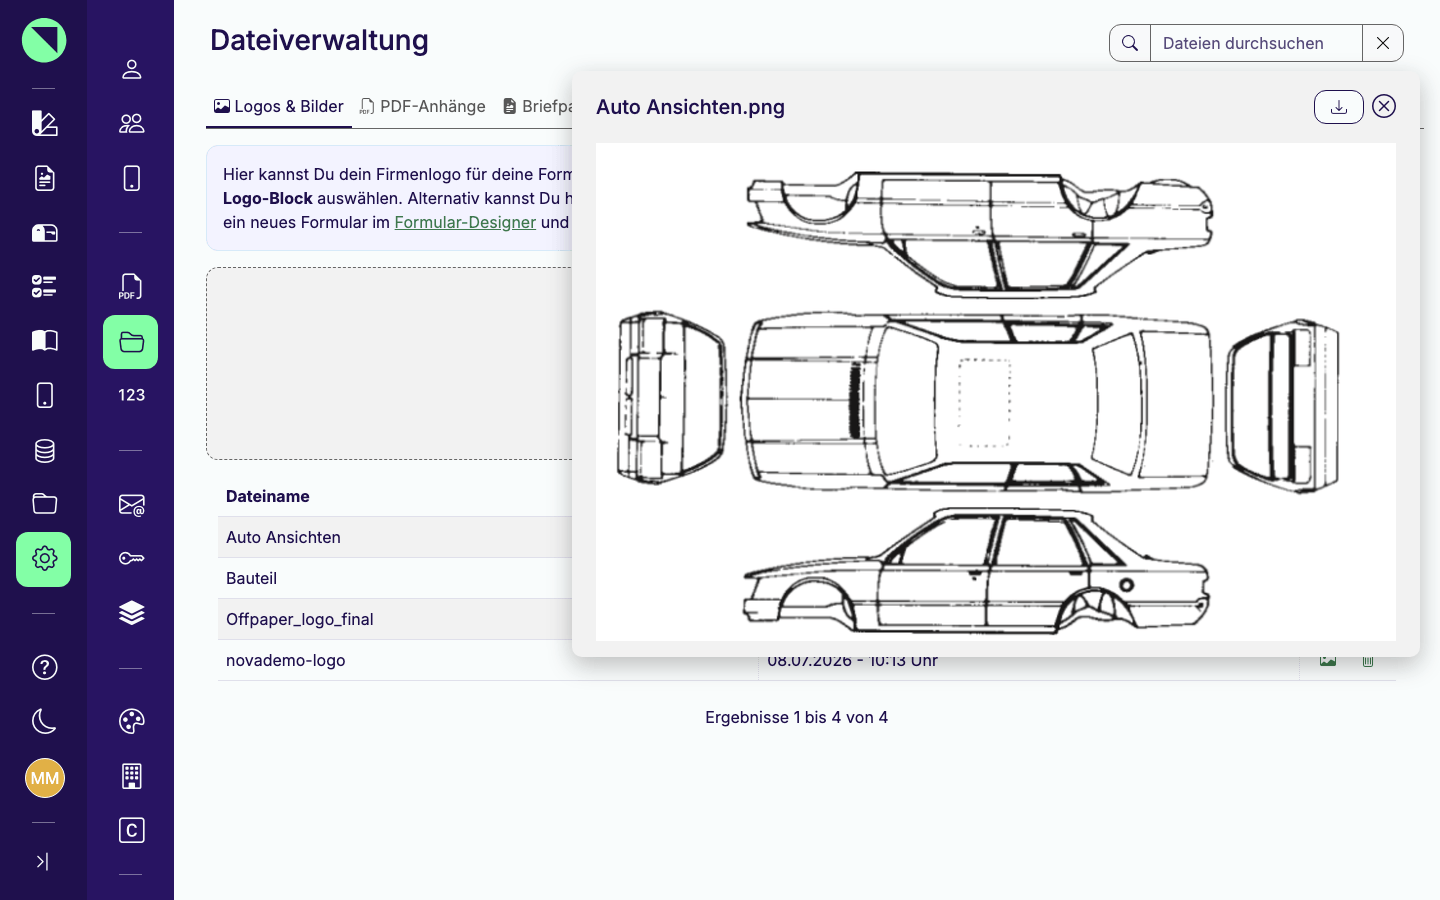Open the signed document icon in sidebar
This screenshot has height=900, width=1440.
coord(44,178)
